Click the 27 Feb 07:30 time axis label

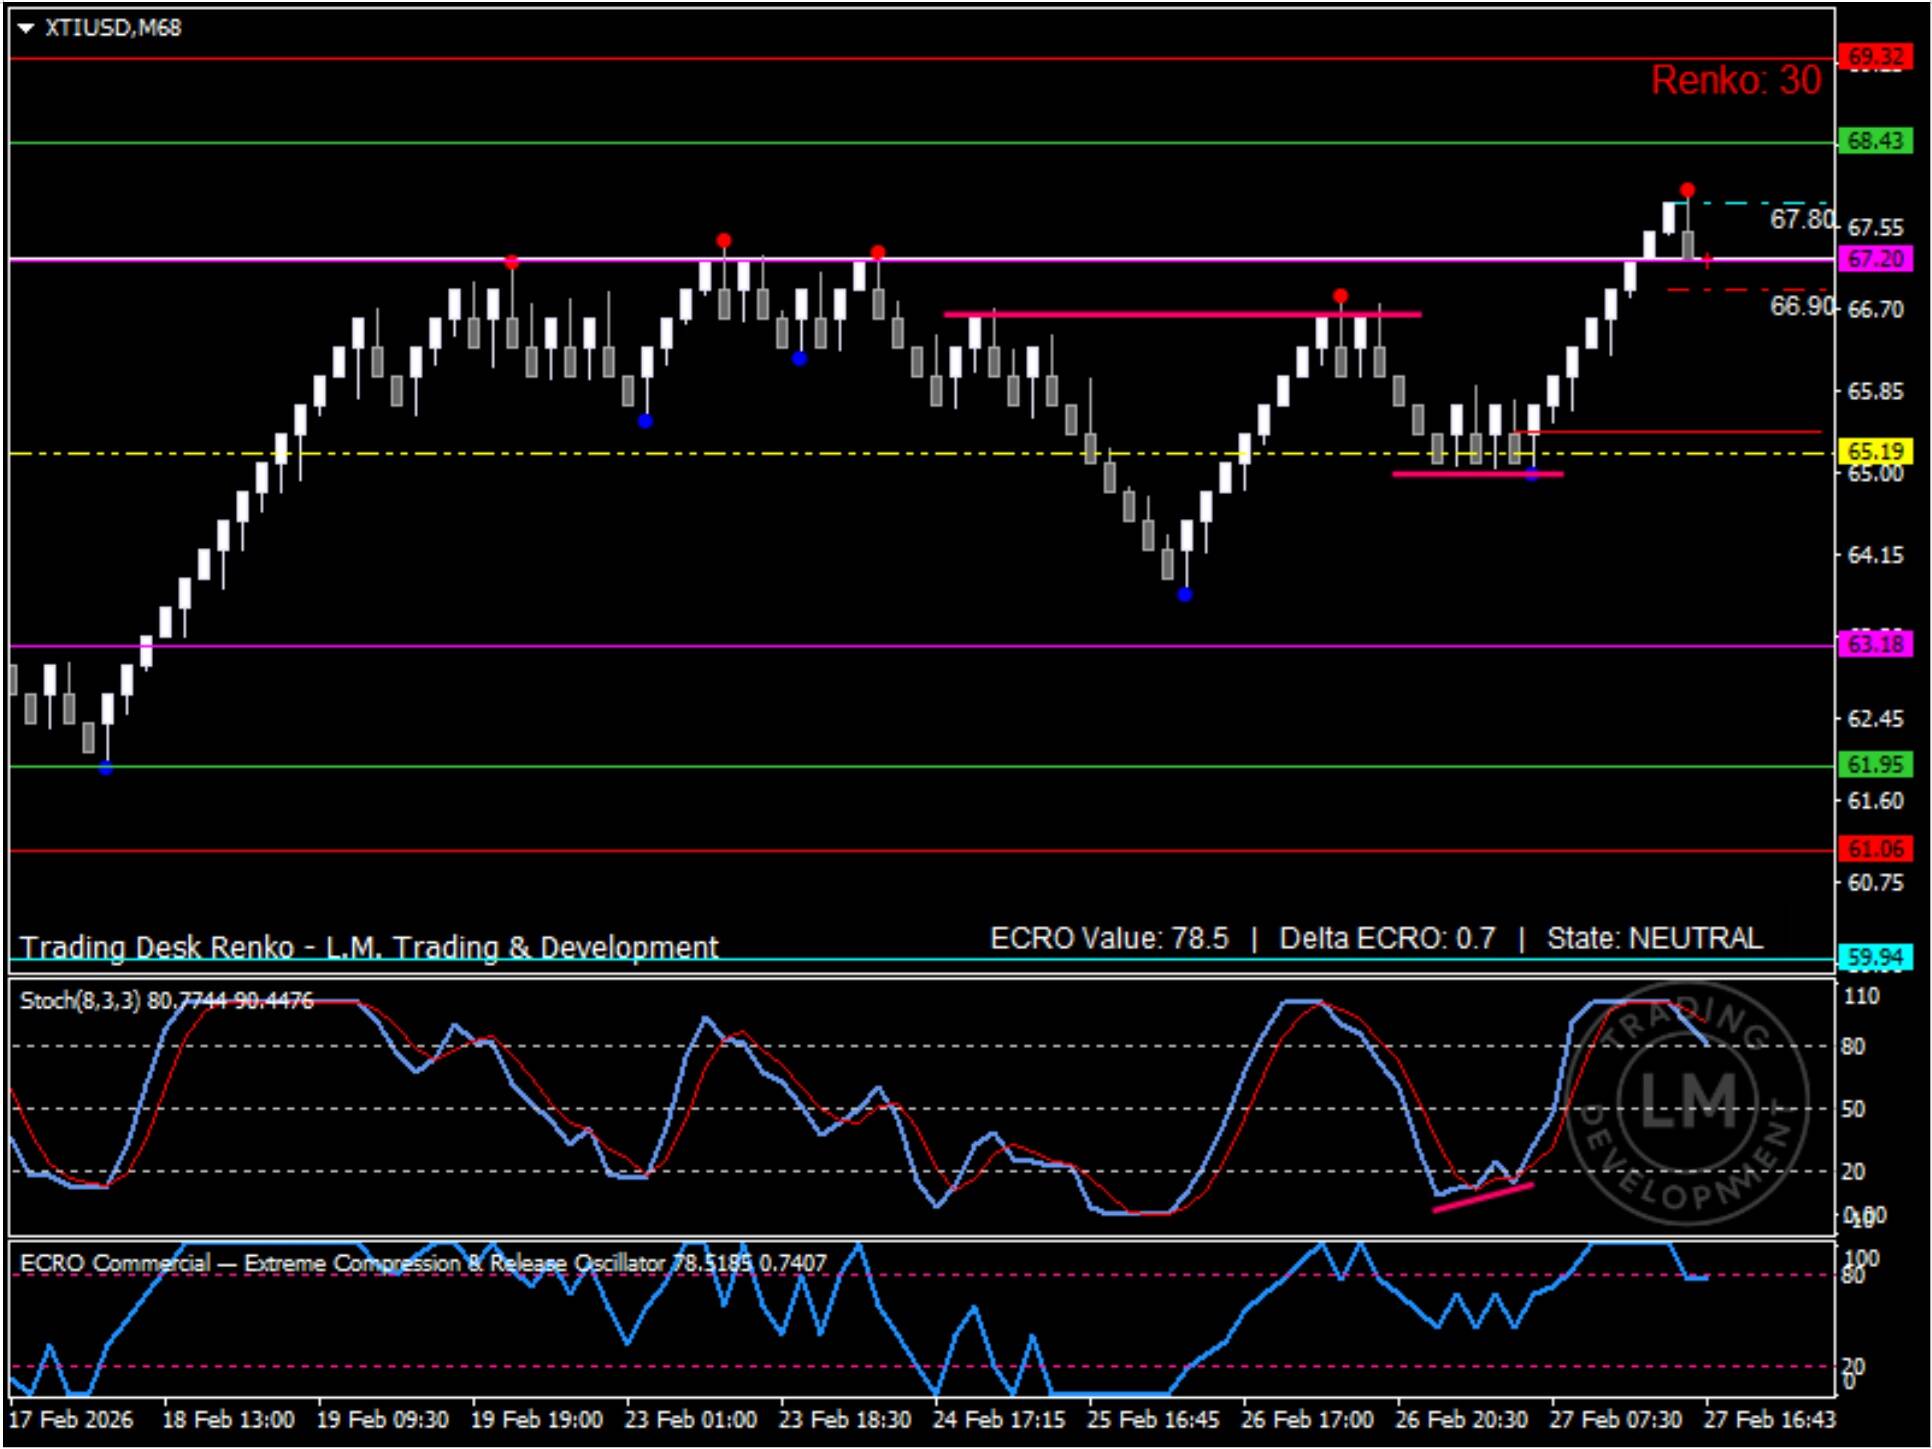(1615, 1420)
